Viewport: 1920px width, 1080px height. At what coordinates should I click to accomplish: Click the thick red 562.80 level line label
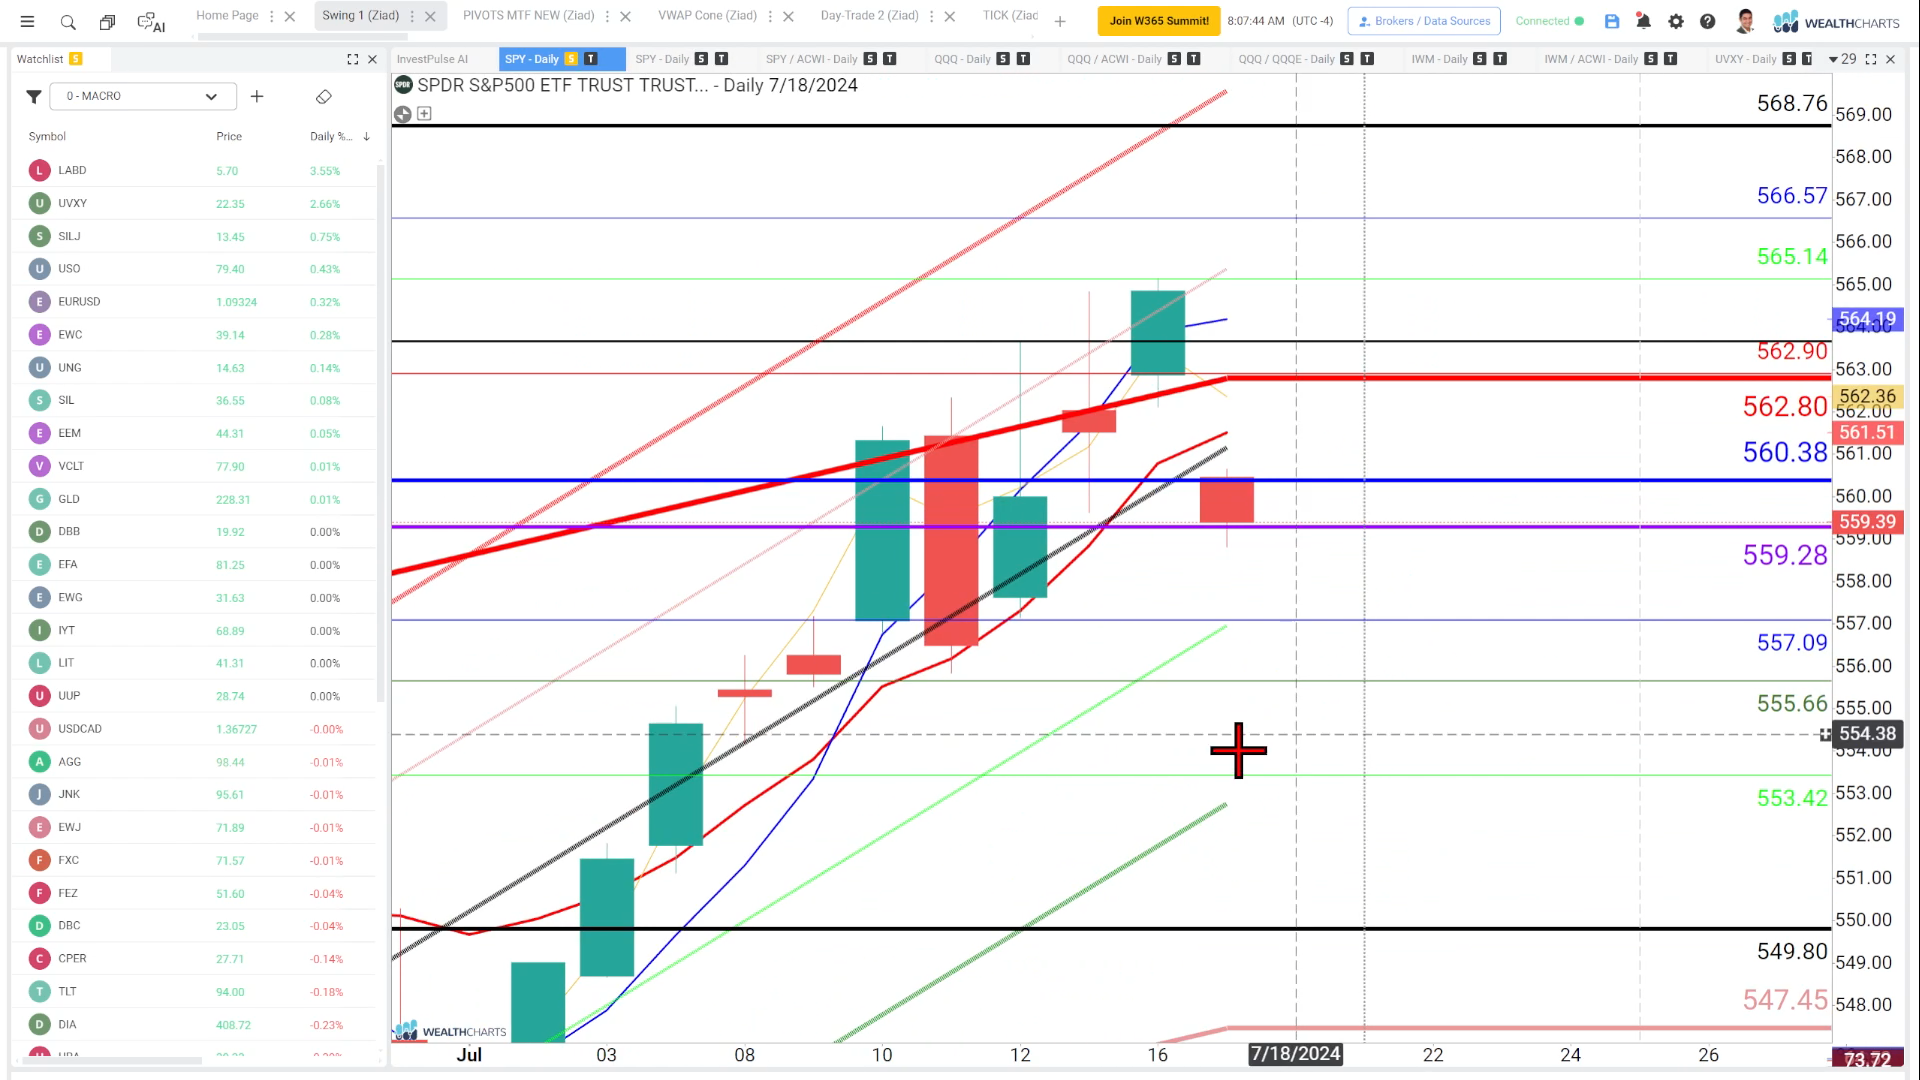[1784, 406]
